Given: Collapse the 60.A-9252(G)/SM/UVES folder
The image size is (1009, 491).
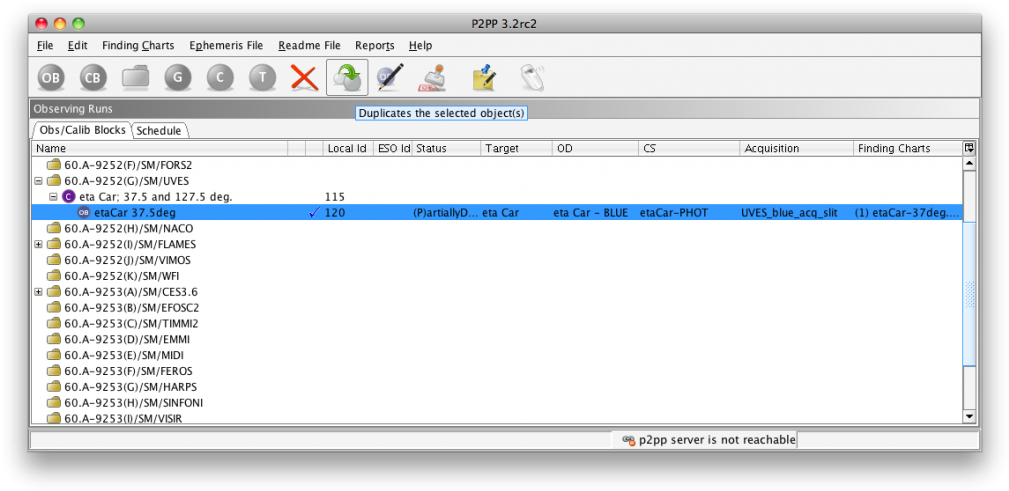Looking at the screenshot, I should tap(38, 181).
